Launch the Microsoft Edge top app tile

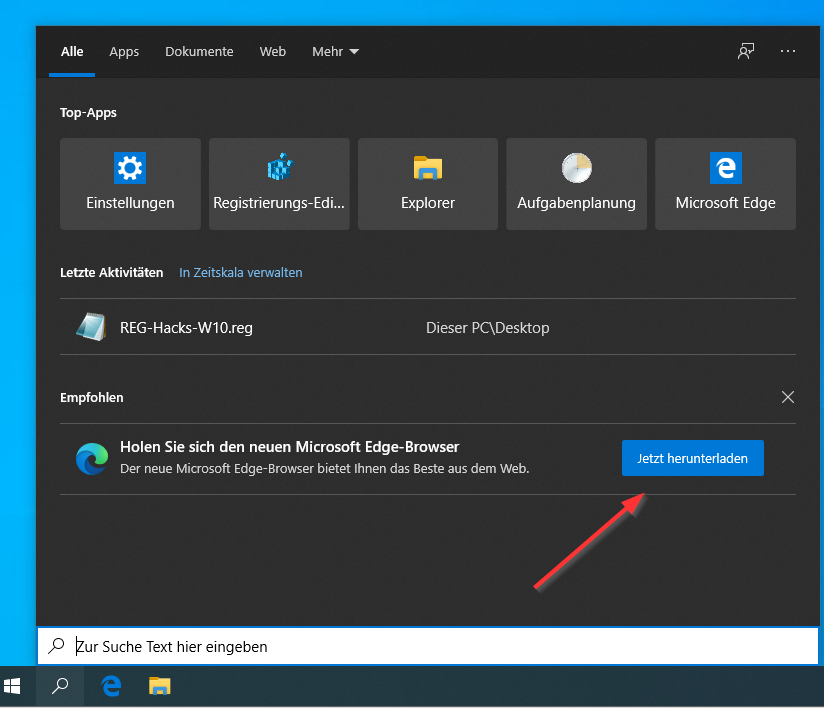point(725,183)
